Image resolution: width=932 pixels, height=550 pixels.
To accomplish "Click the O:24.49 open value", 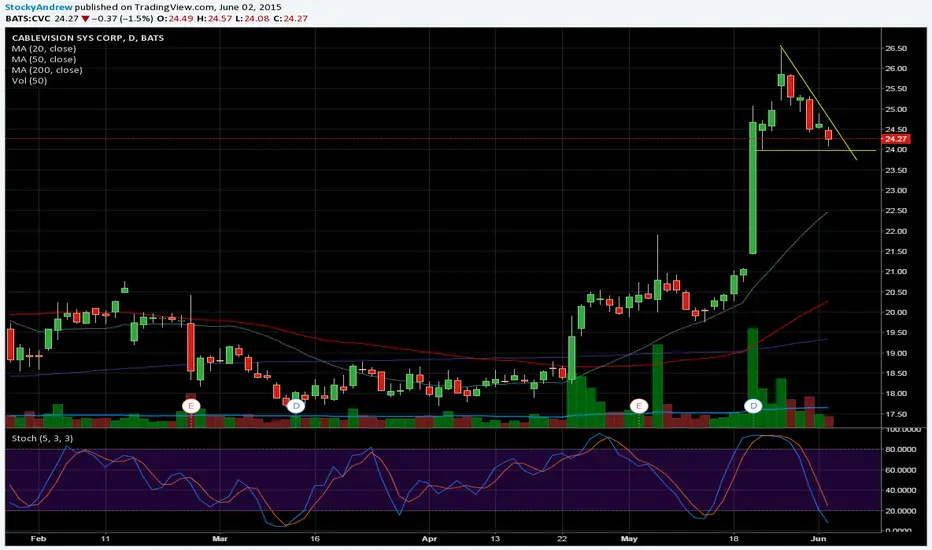I will point(175,18).
